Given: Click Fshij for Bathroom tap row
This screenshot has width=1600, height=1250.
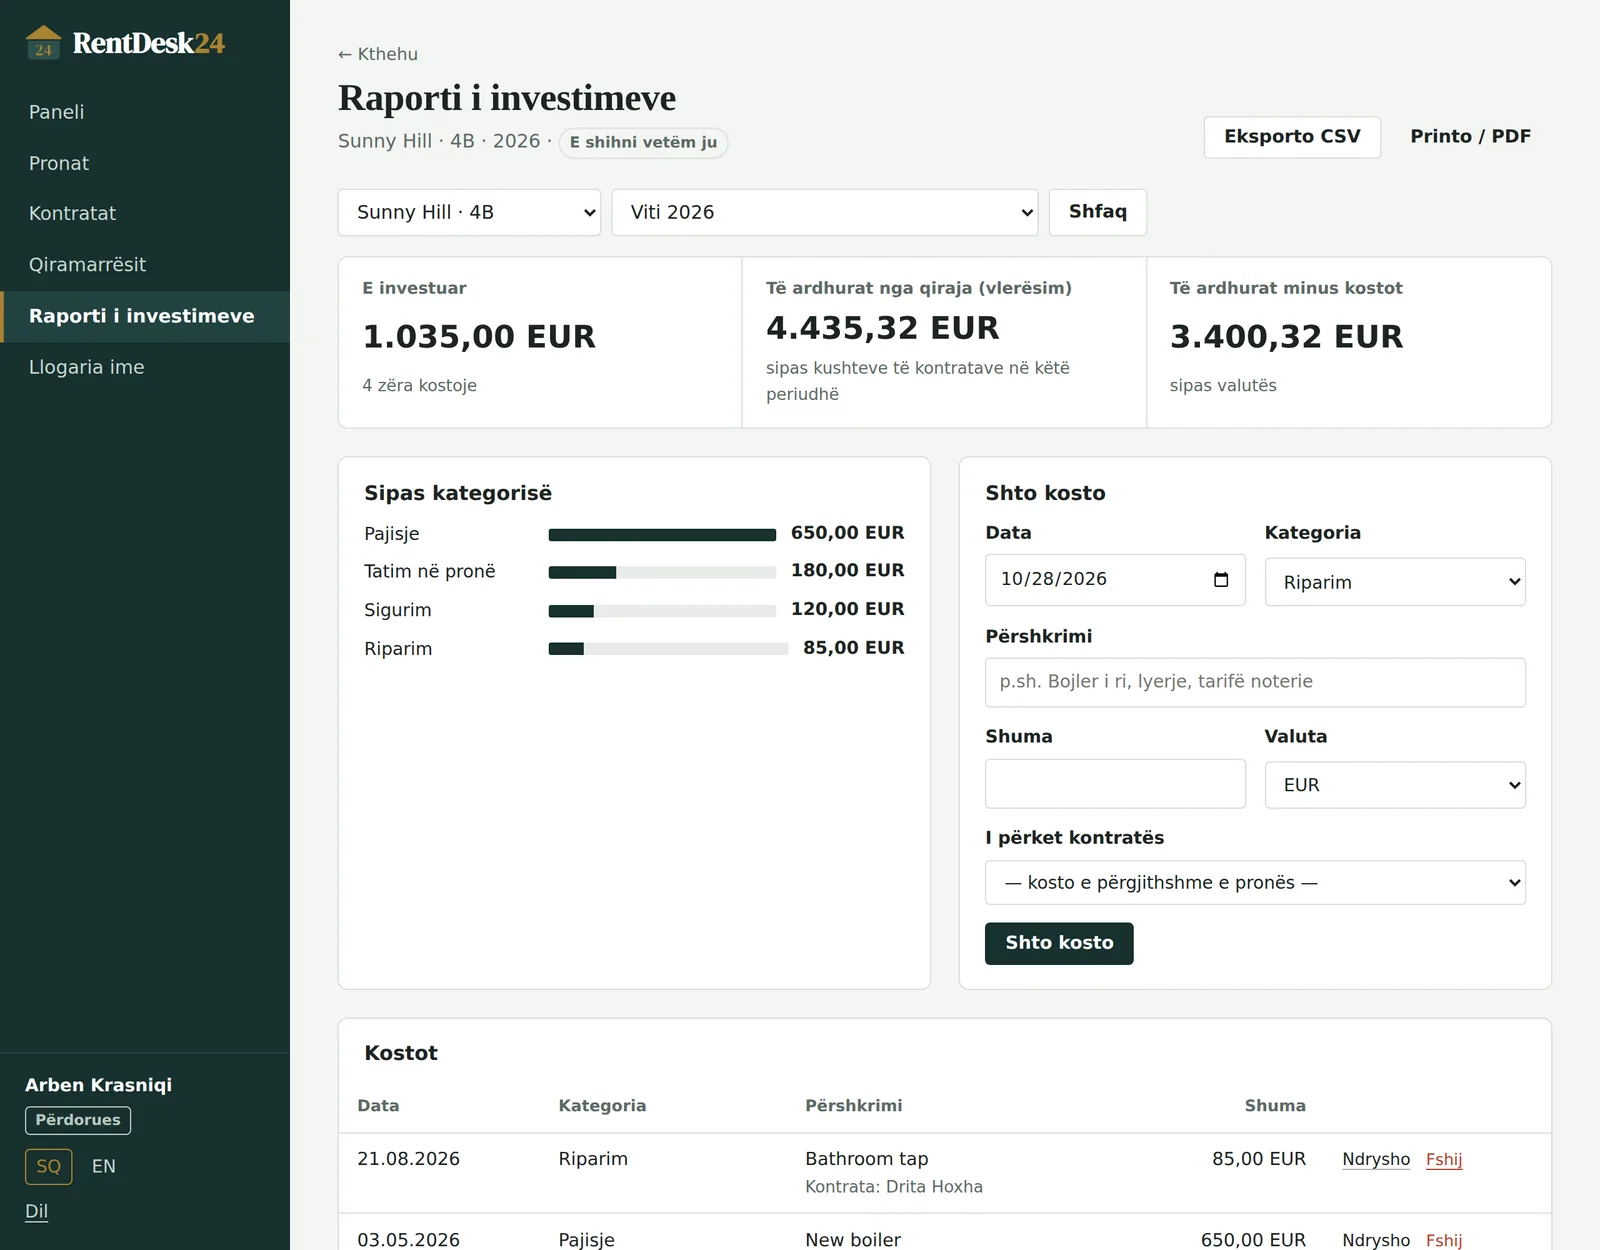Looking at the screenshot, I should [x=1444, y=1159].
